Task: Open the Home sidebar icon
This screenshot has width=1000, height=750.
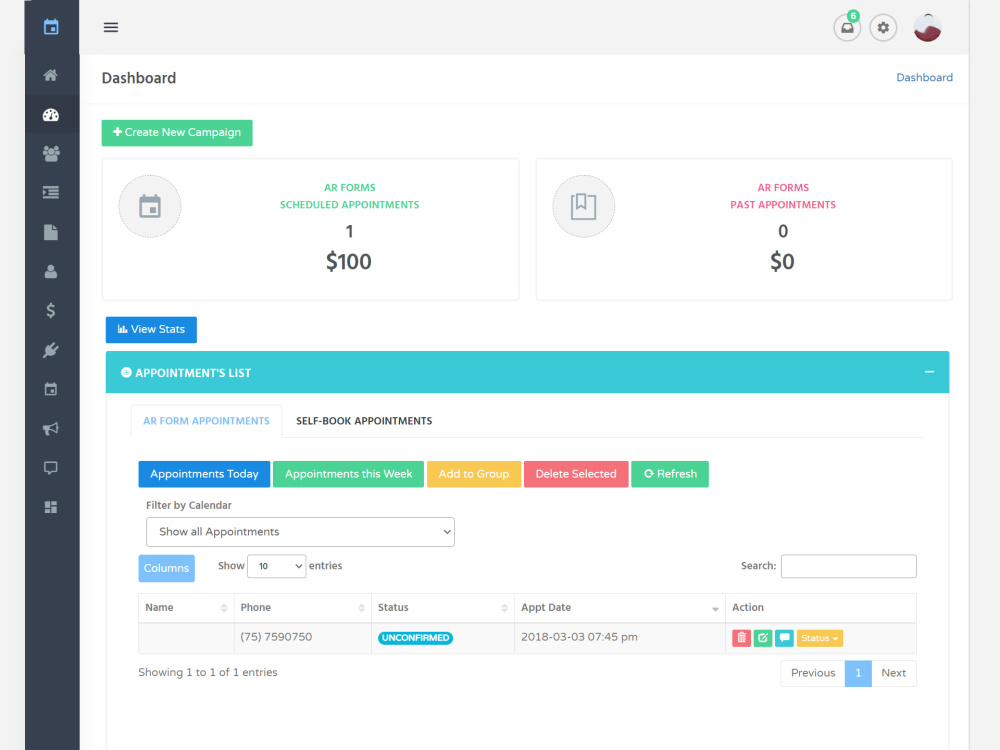Action: (x=51, y=75)
